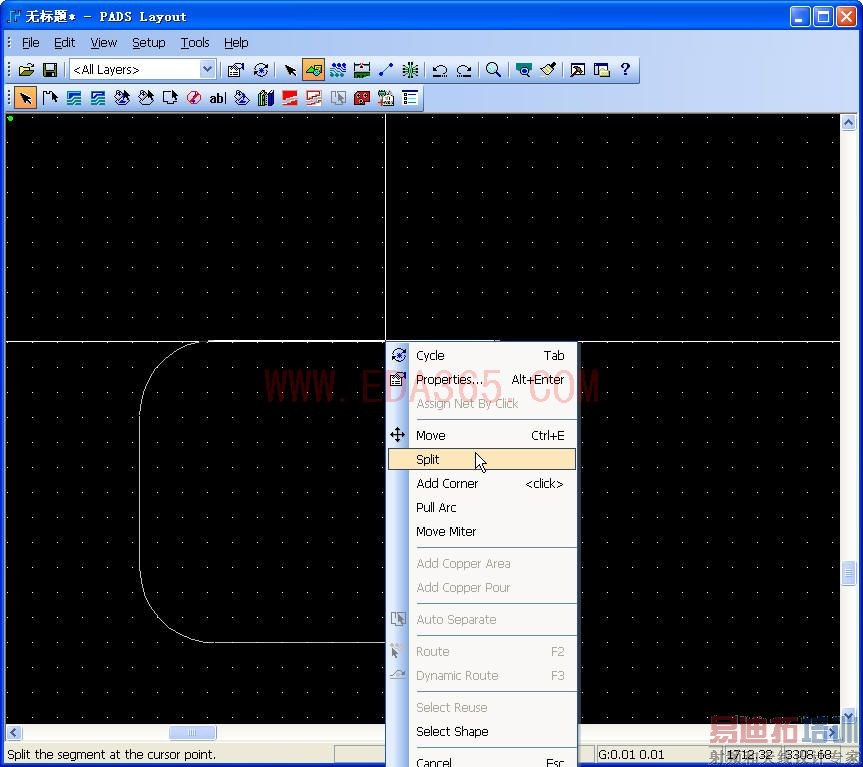Choose Properties... from the context menu
The width and height of the screenshot is (863, 767).
click(482, 380)
